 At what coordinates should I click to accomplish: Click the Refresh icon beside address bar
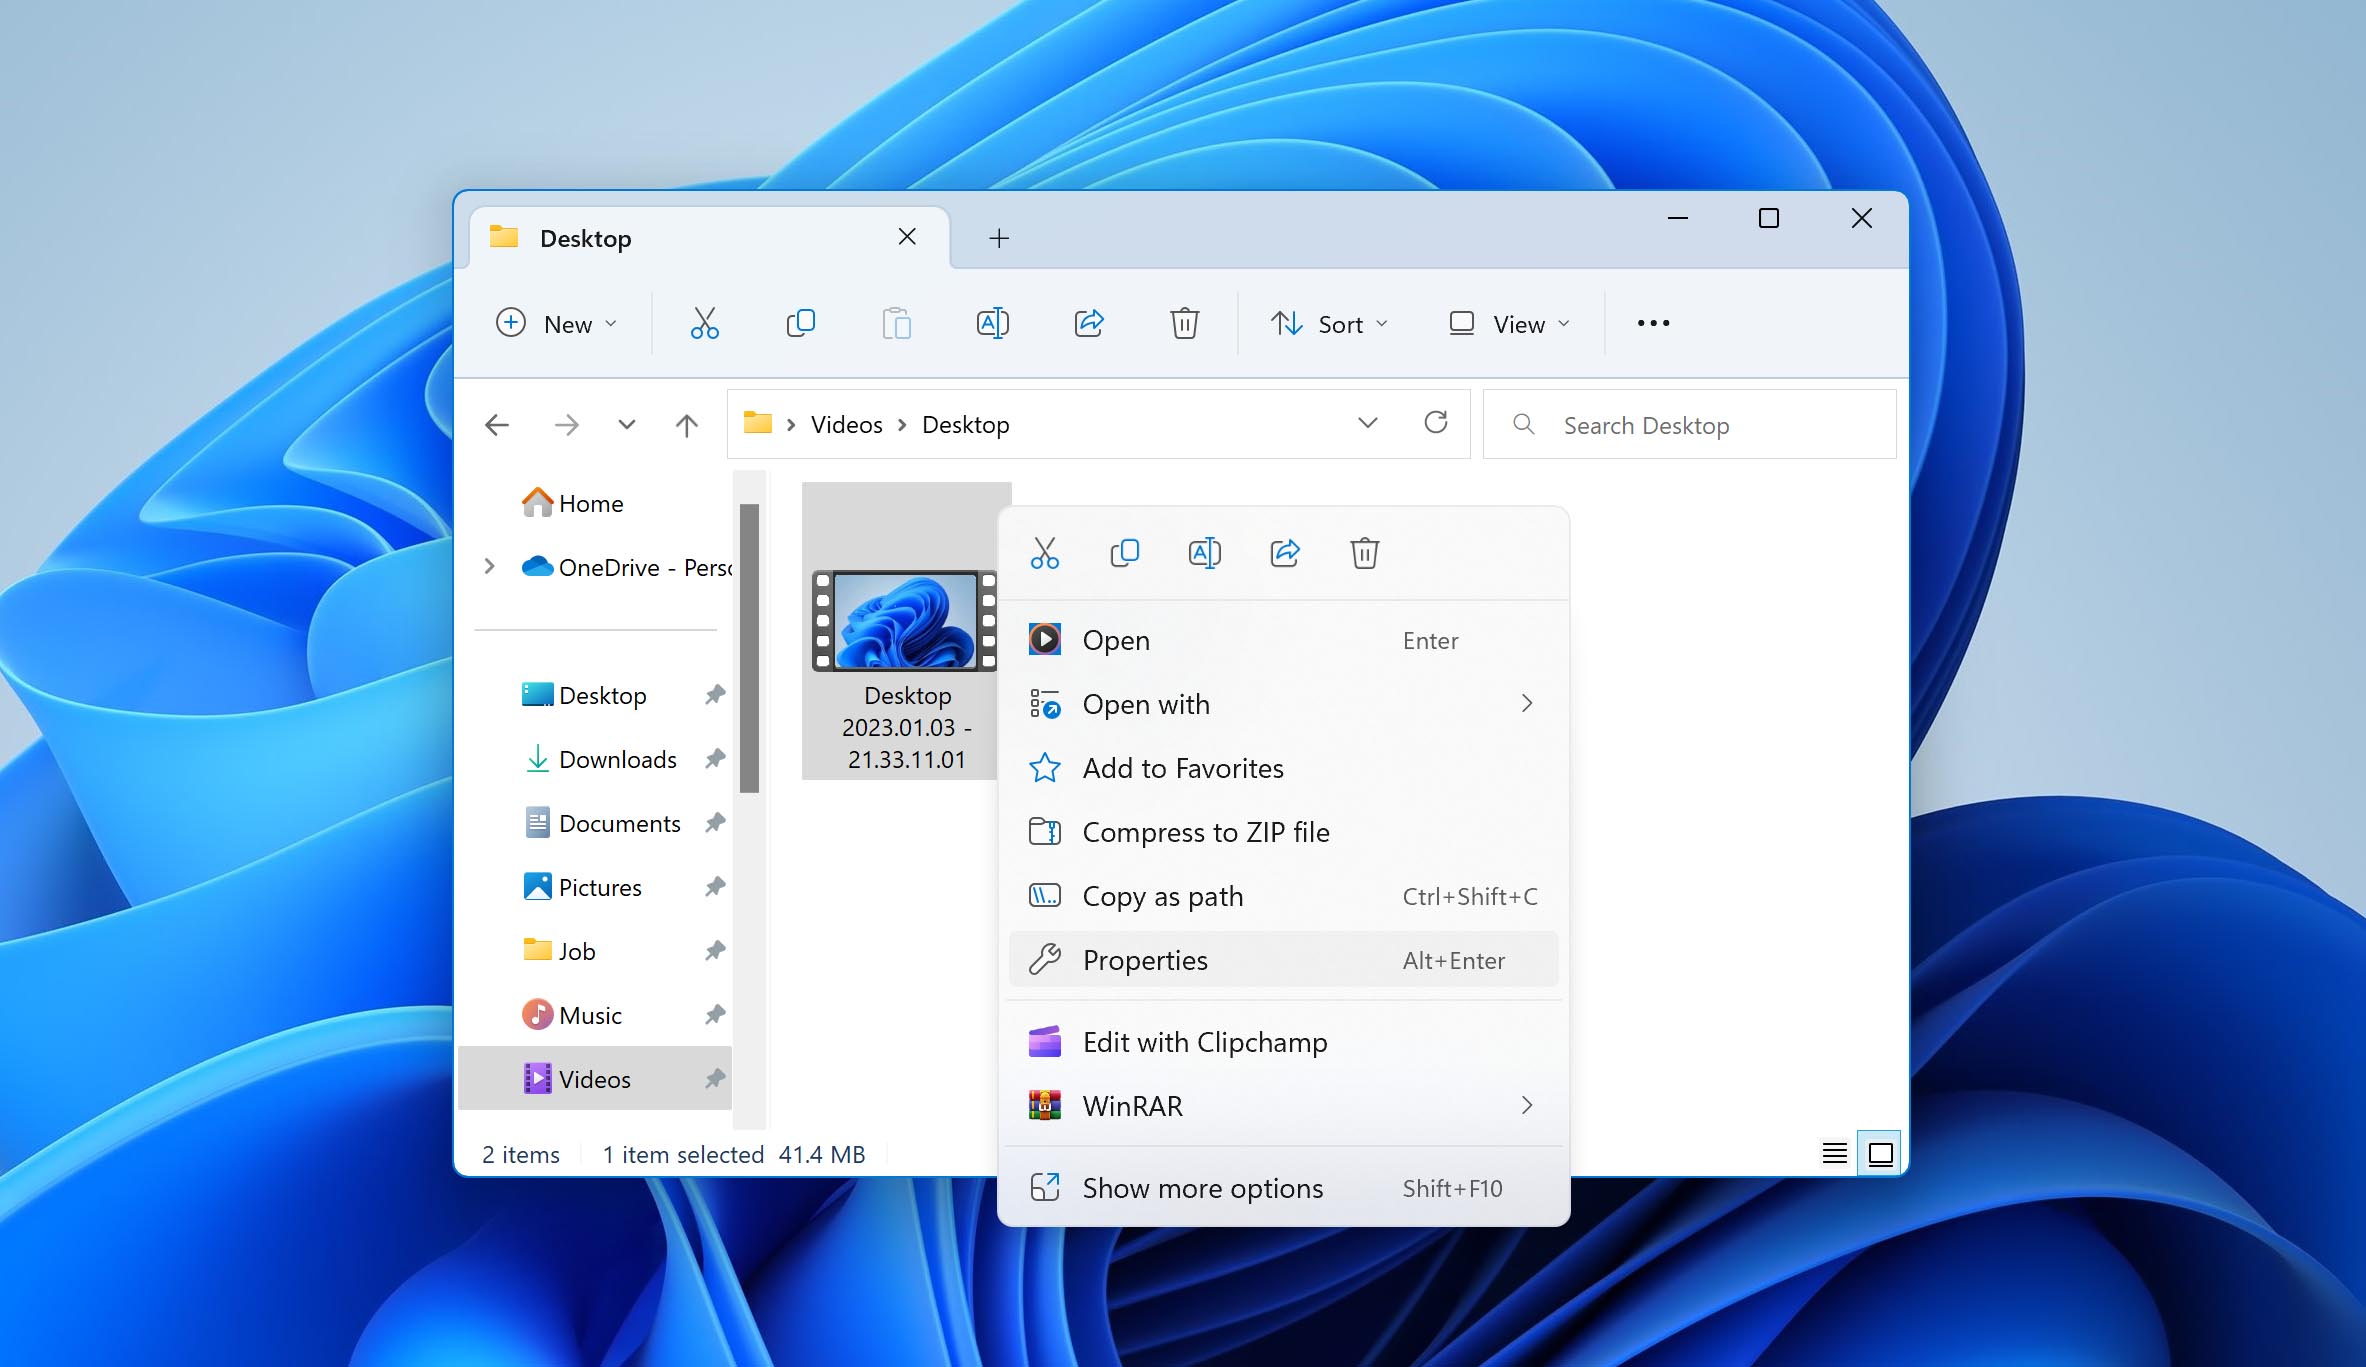(x=1436, y=423)
